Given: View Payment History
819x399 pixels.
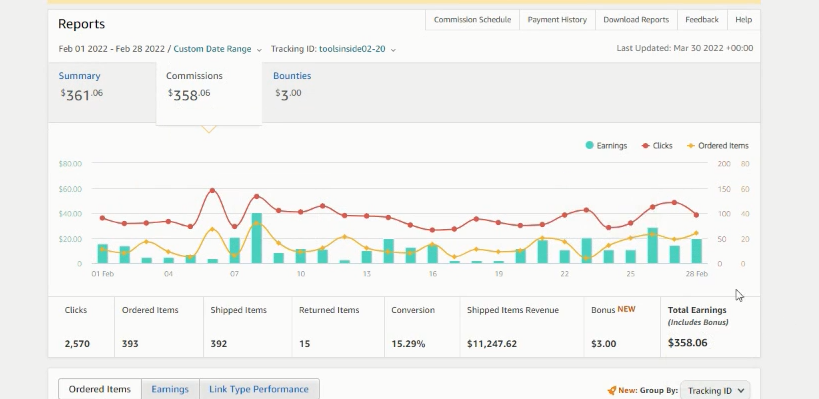Looking at the screenshot, I should pyautogui.click(x=557, y=20).
